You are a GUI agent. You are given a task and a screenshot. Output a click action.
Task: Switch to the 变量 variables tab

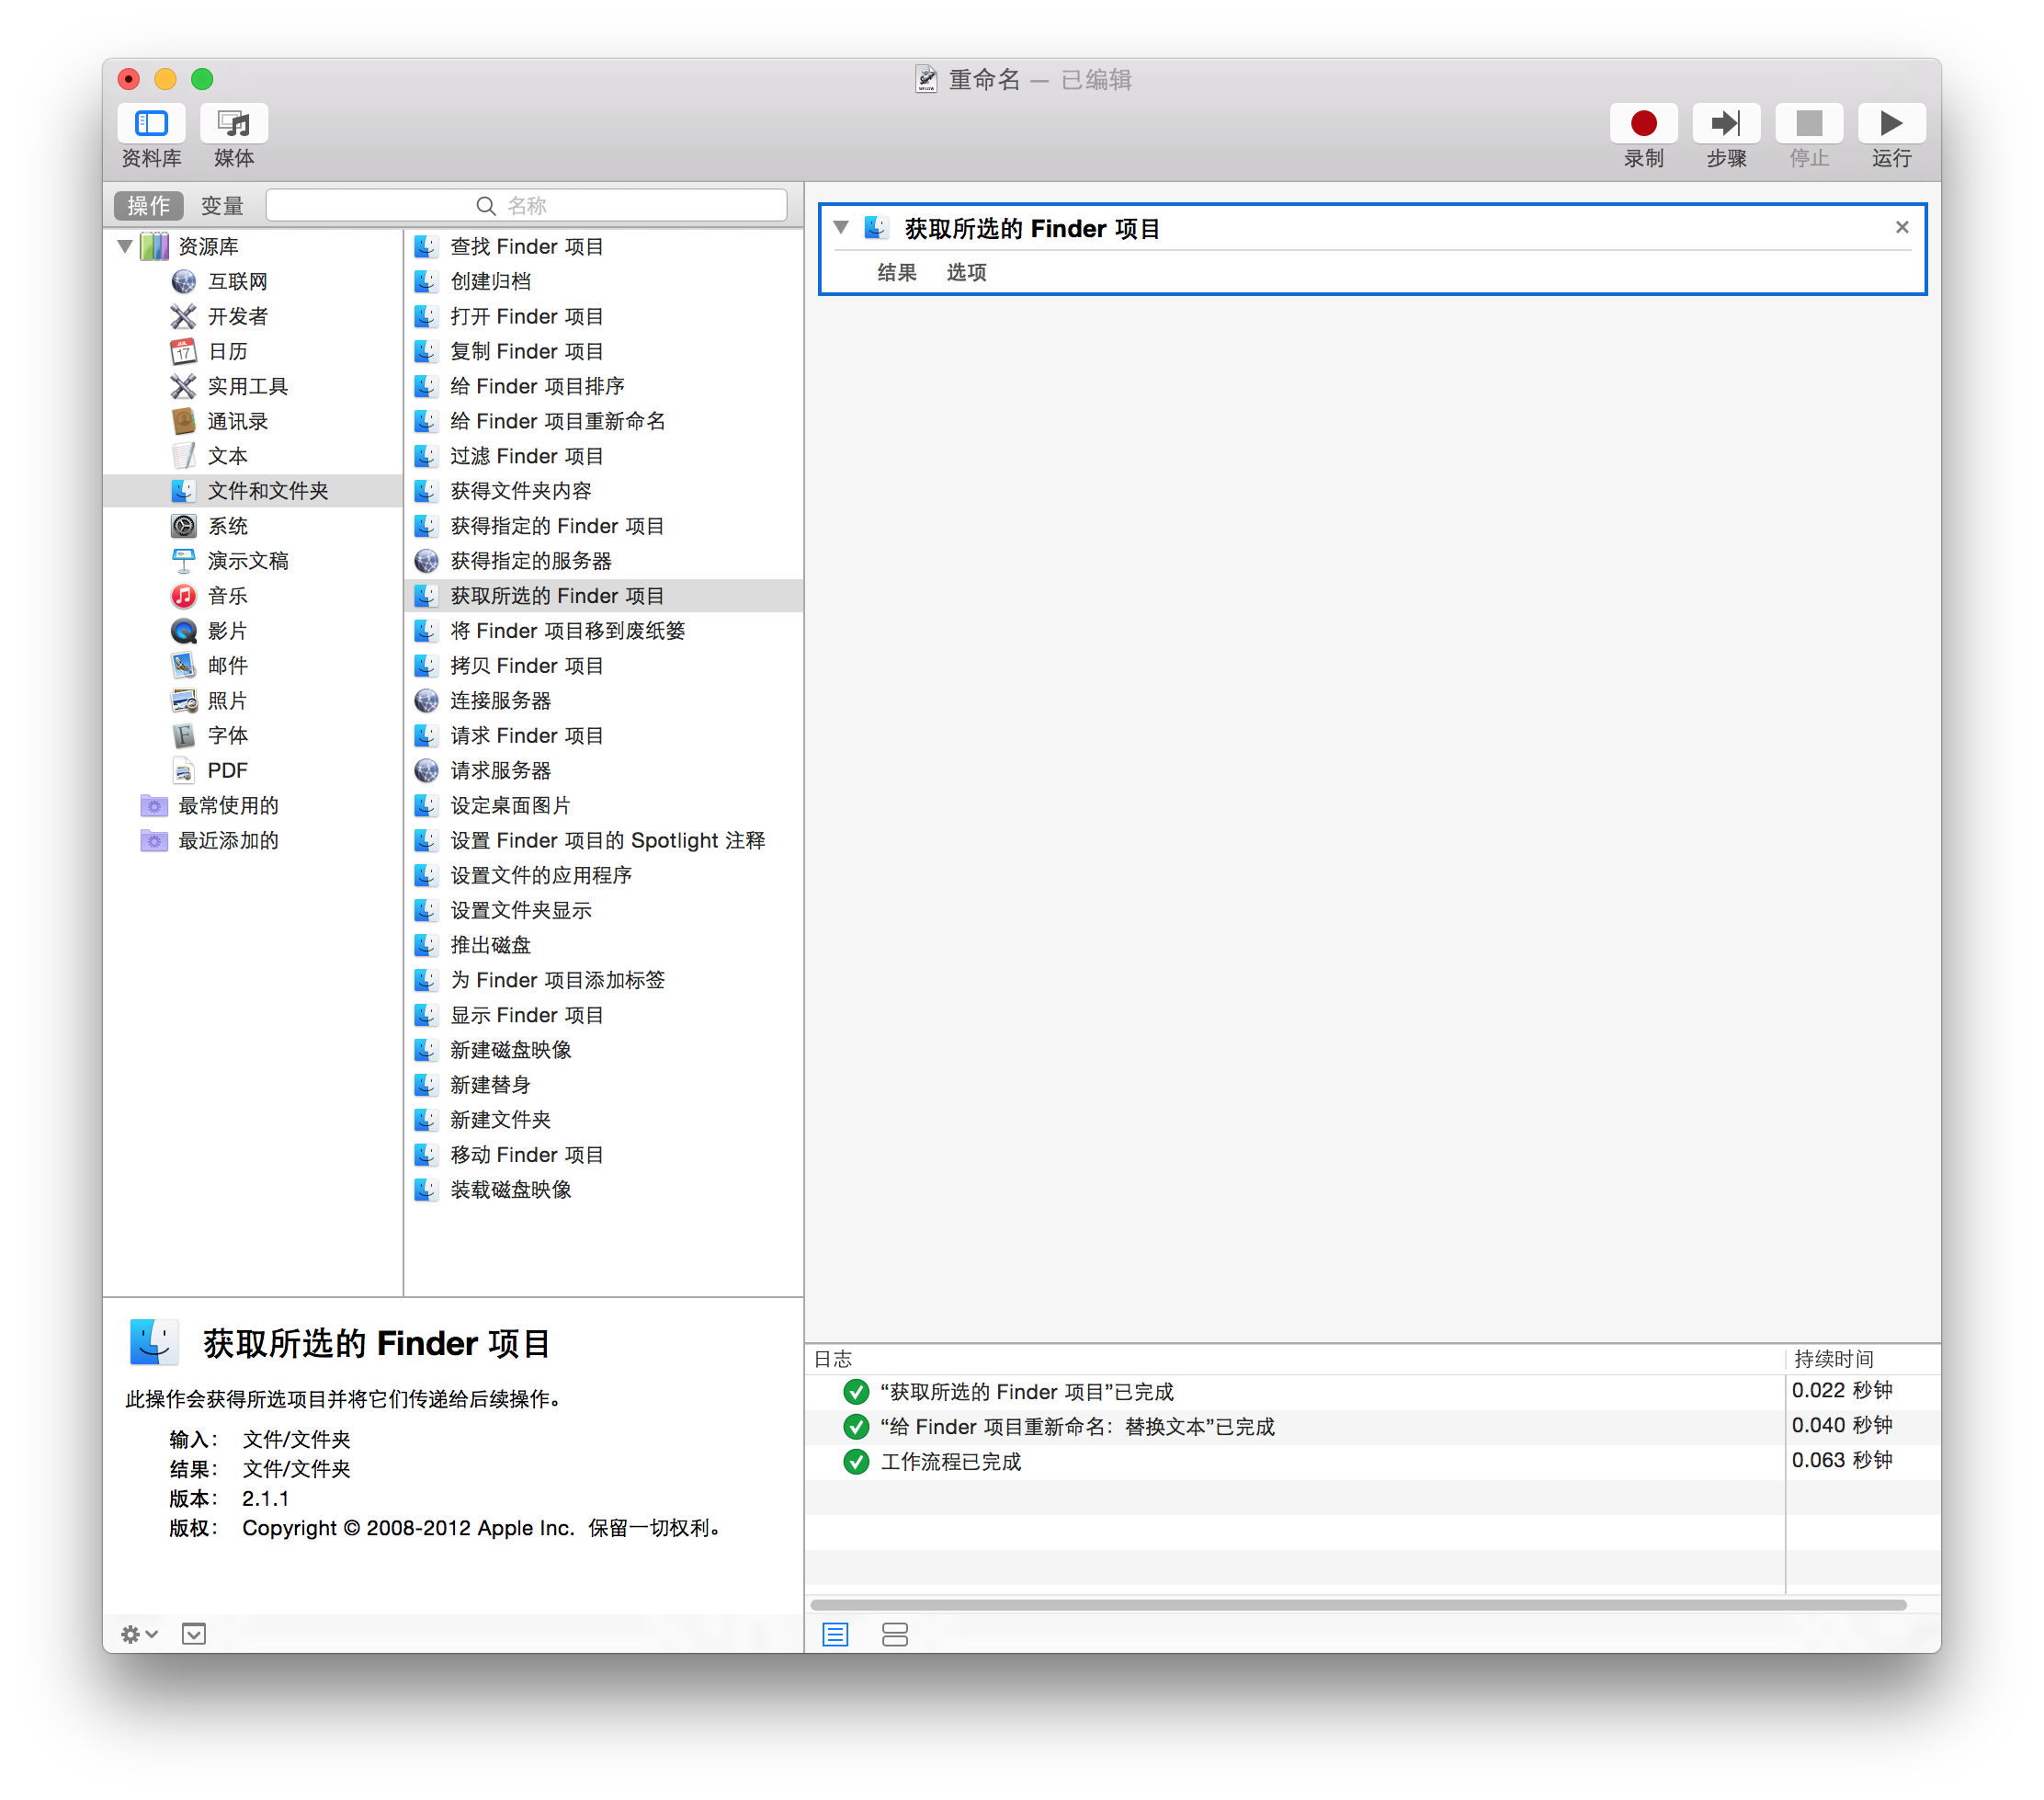pyautogui.click(x=222, y=205)
